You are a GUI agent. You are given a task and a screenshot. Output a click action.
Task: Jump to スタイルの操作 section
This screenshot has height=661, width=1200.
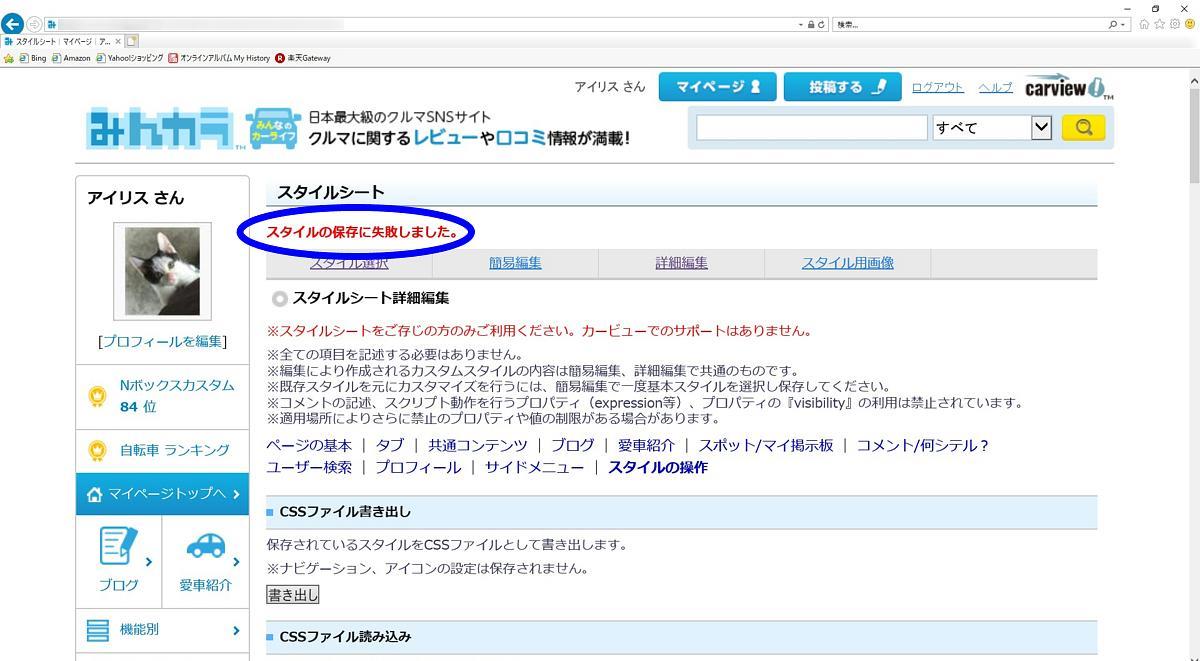(657, 468)
